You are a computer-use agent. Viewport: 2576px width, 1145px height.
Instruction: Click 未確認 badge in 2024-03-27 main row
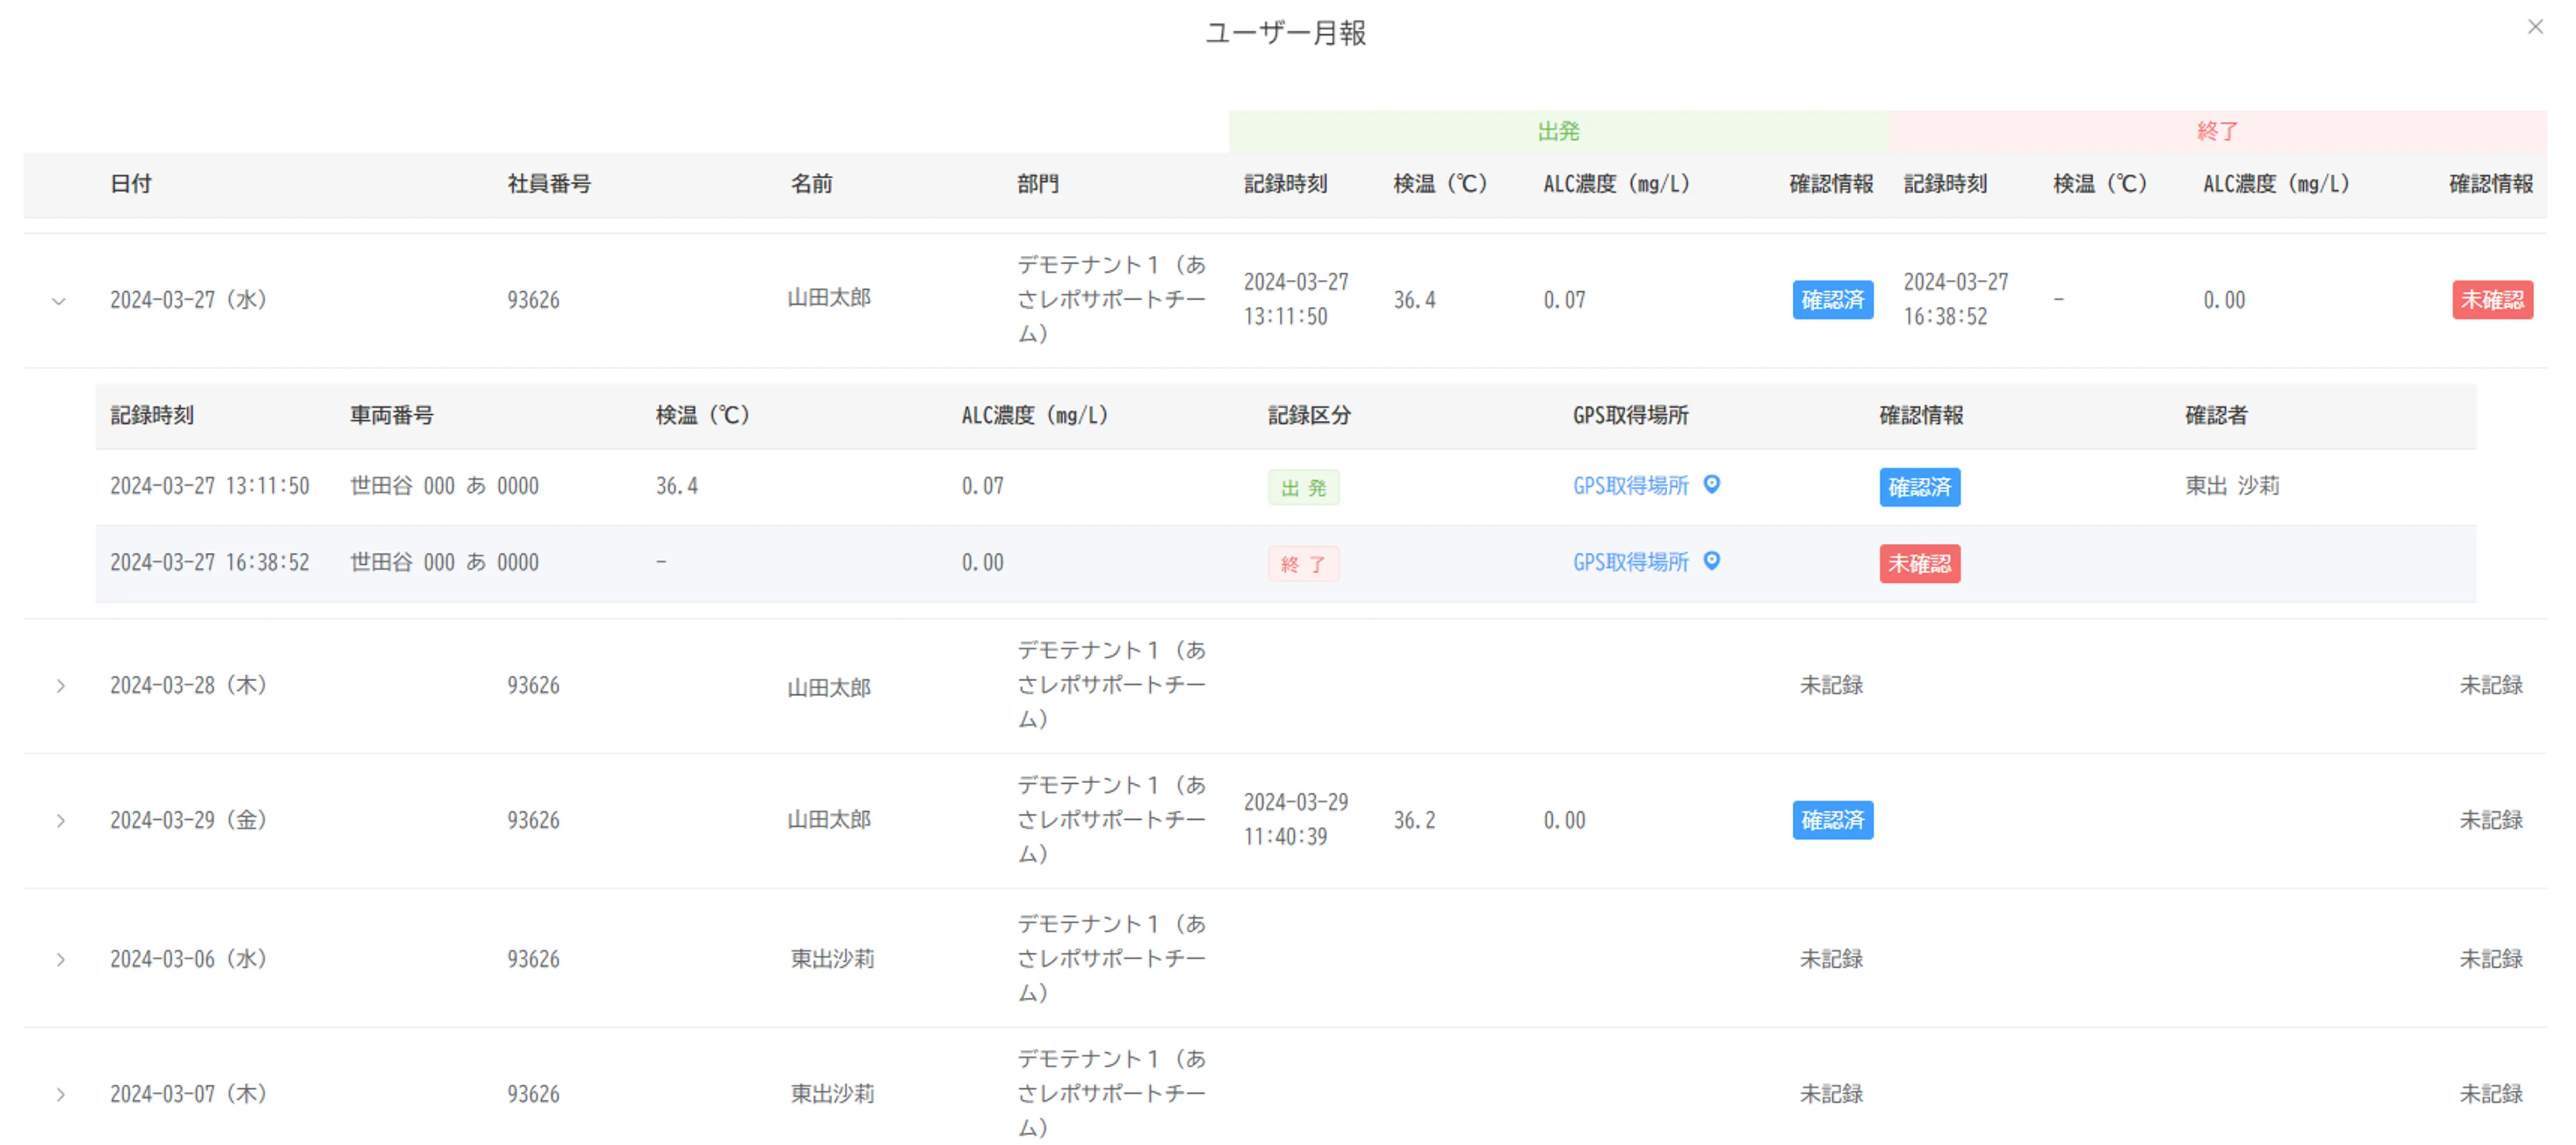(2492, 300)
